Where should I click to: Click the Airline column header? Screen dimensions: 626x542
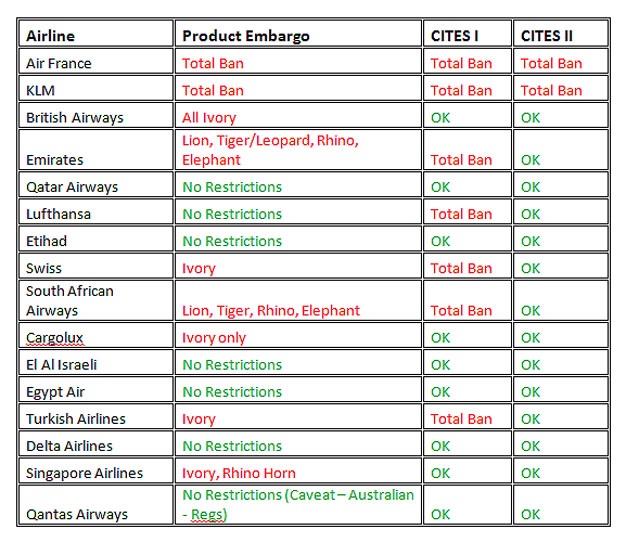pos(96,34)
